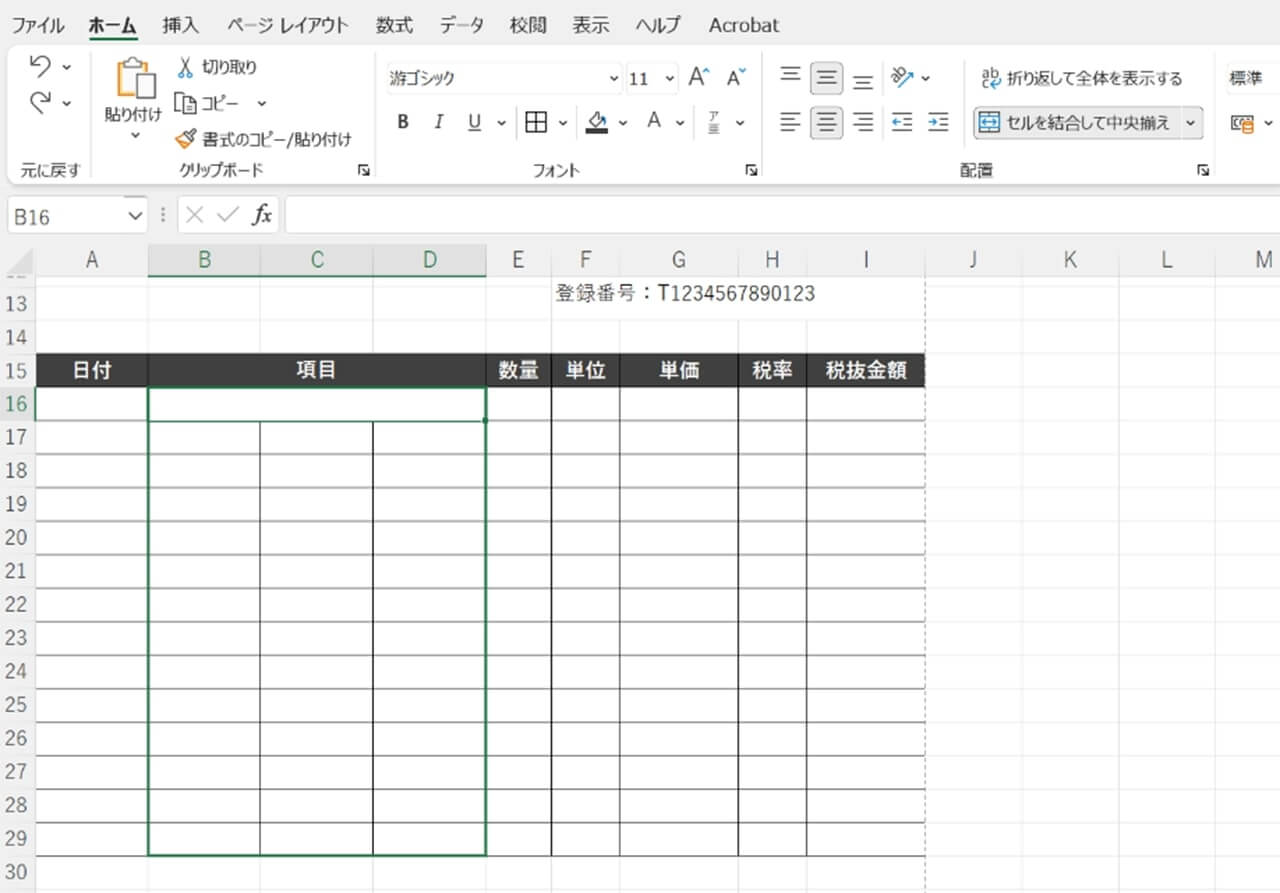Viewport: 1280px width, 893px height.
Task: Toggle center horizontal alignment
Action: click(x=826, y=122)
